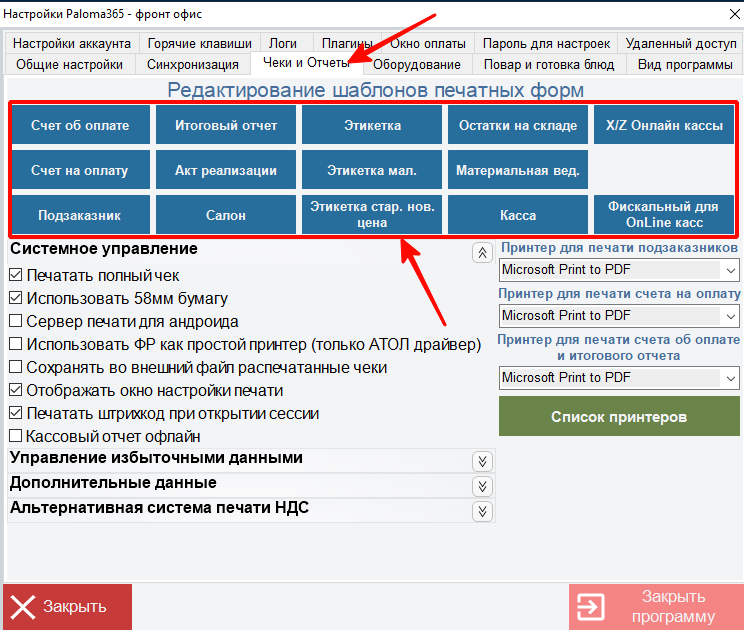The width and height of the screenshot is (744, 630).
Task: Switch to the Настройки аккаунта tab
Action: coord(72,43)
